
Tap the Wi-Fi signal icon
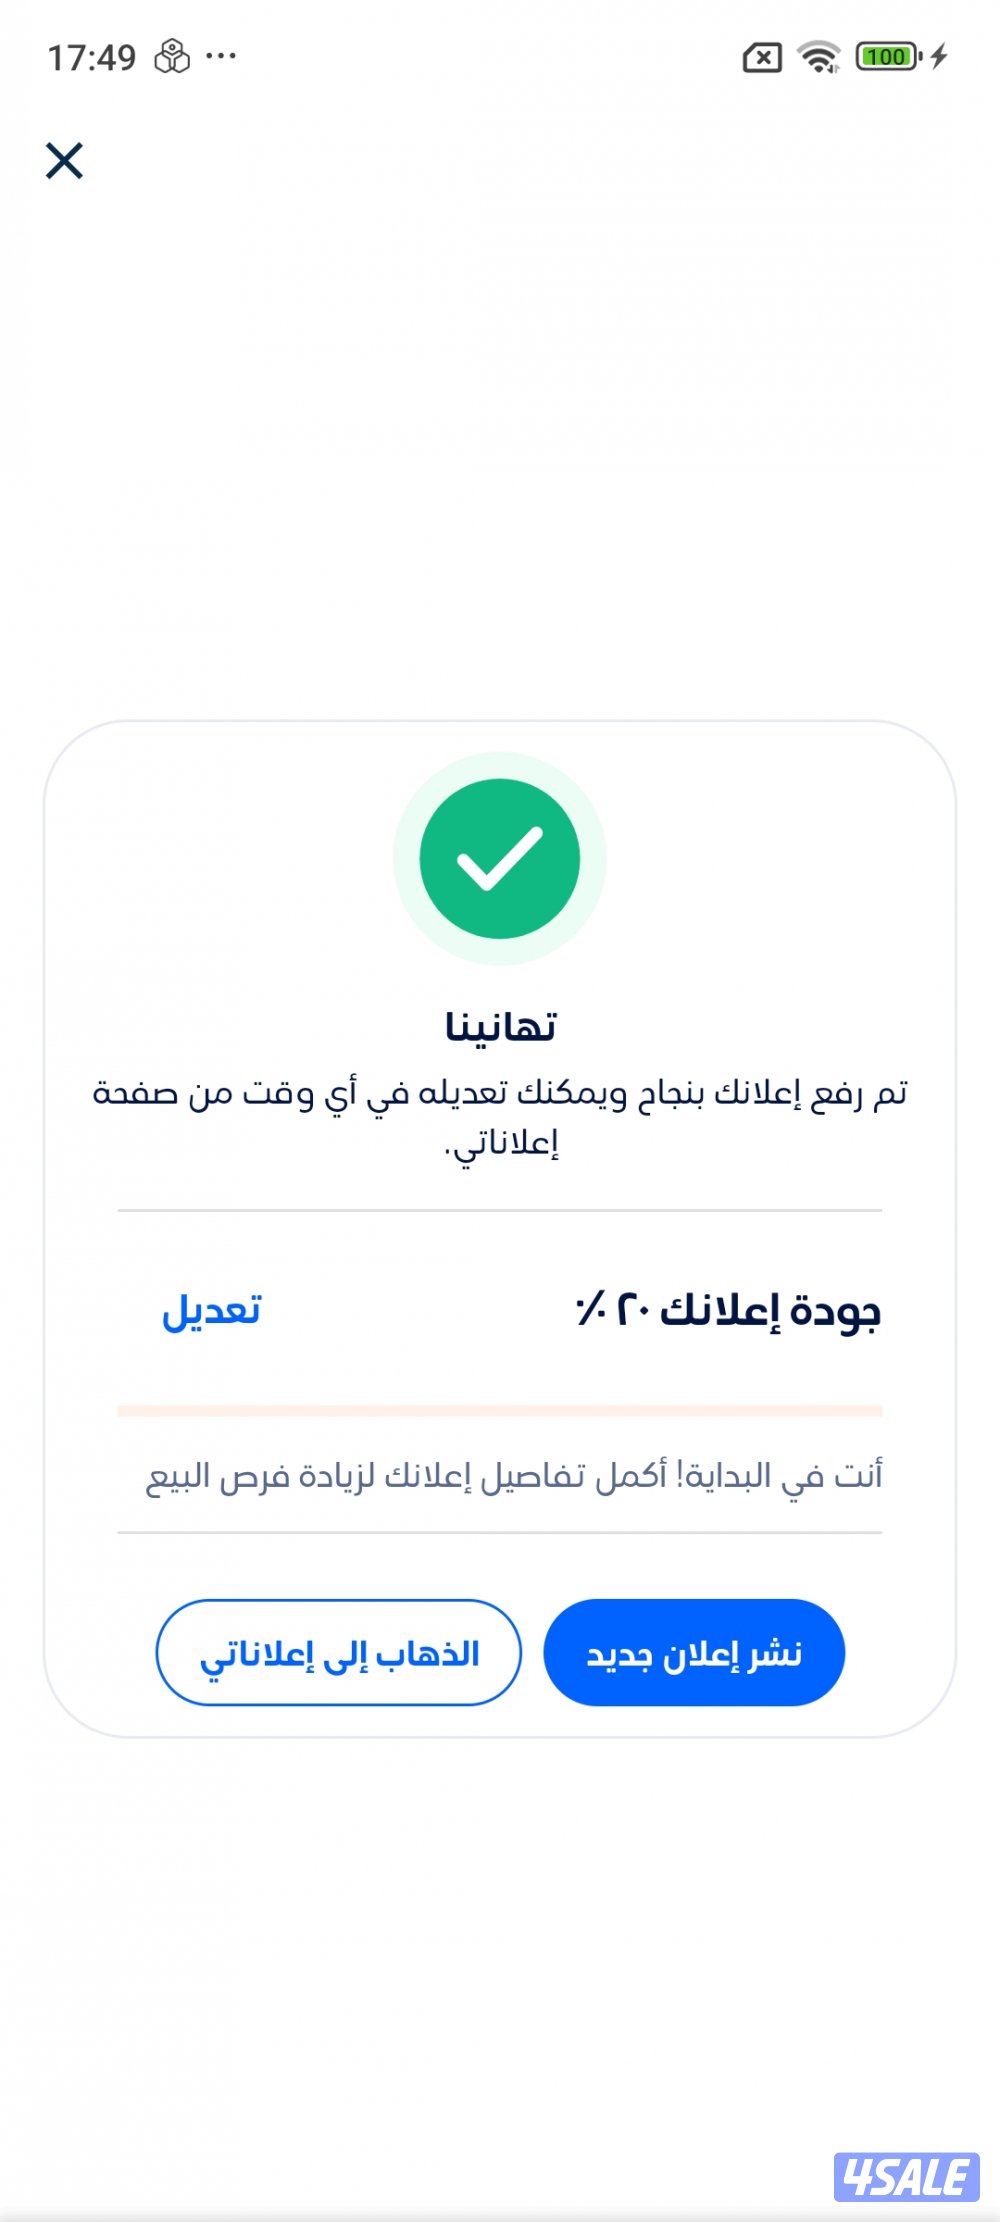tap(819, 57)
